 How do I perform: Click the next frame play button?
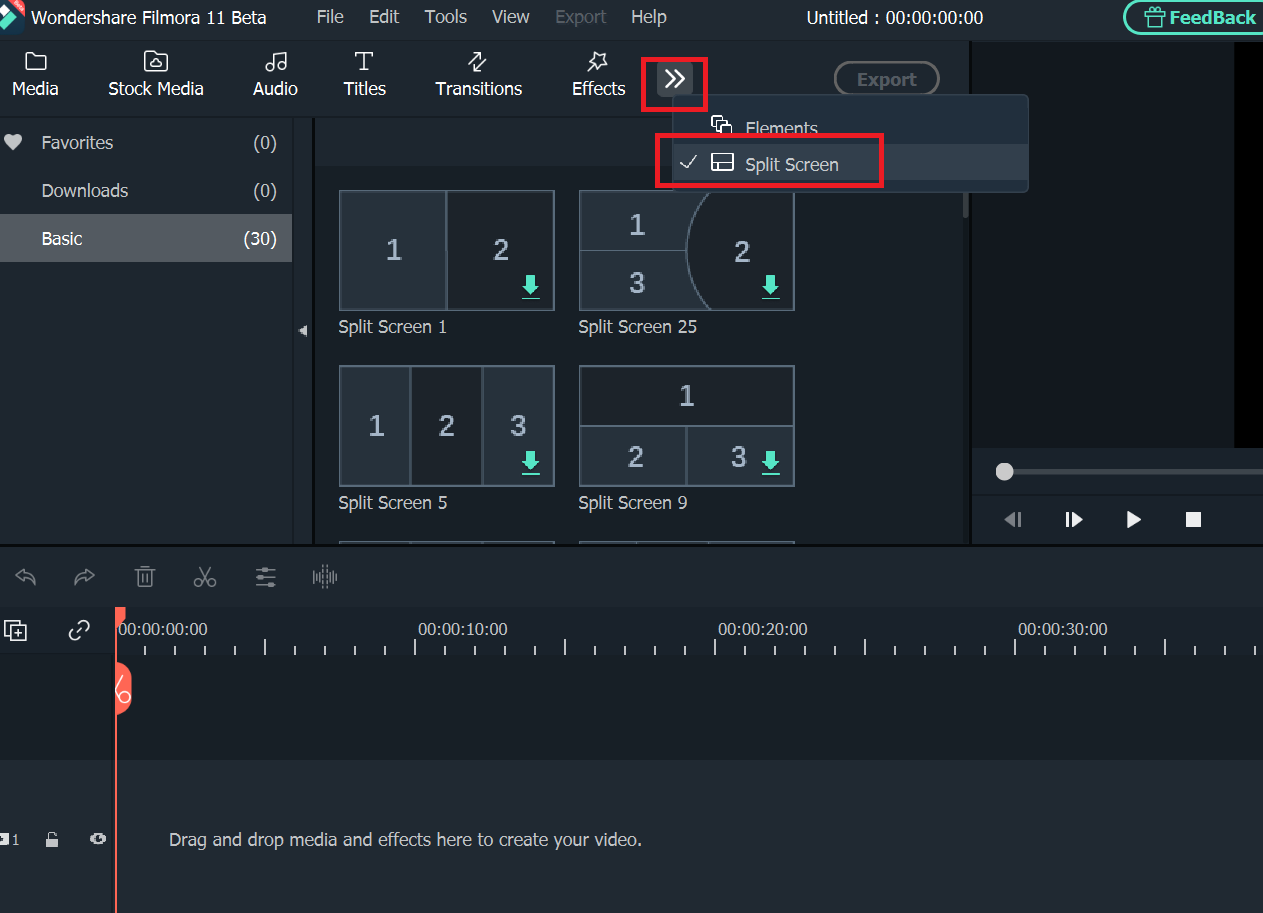[x=1073, y=519]
